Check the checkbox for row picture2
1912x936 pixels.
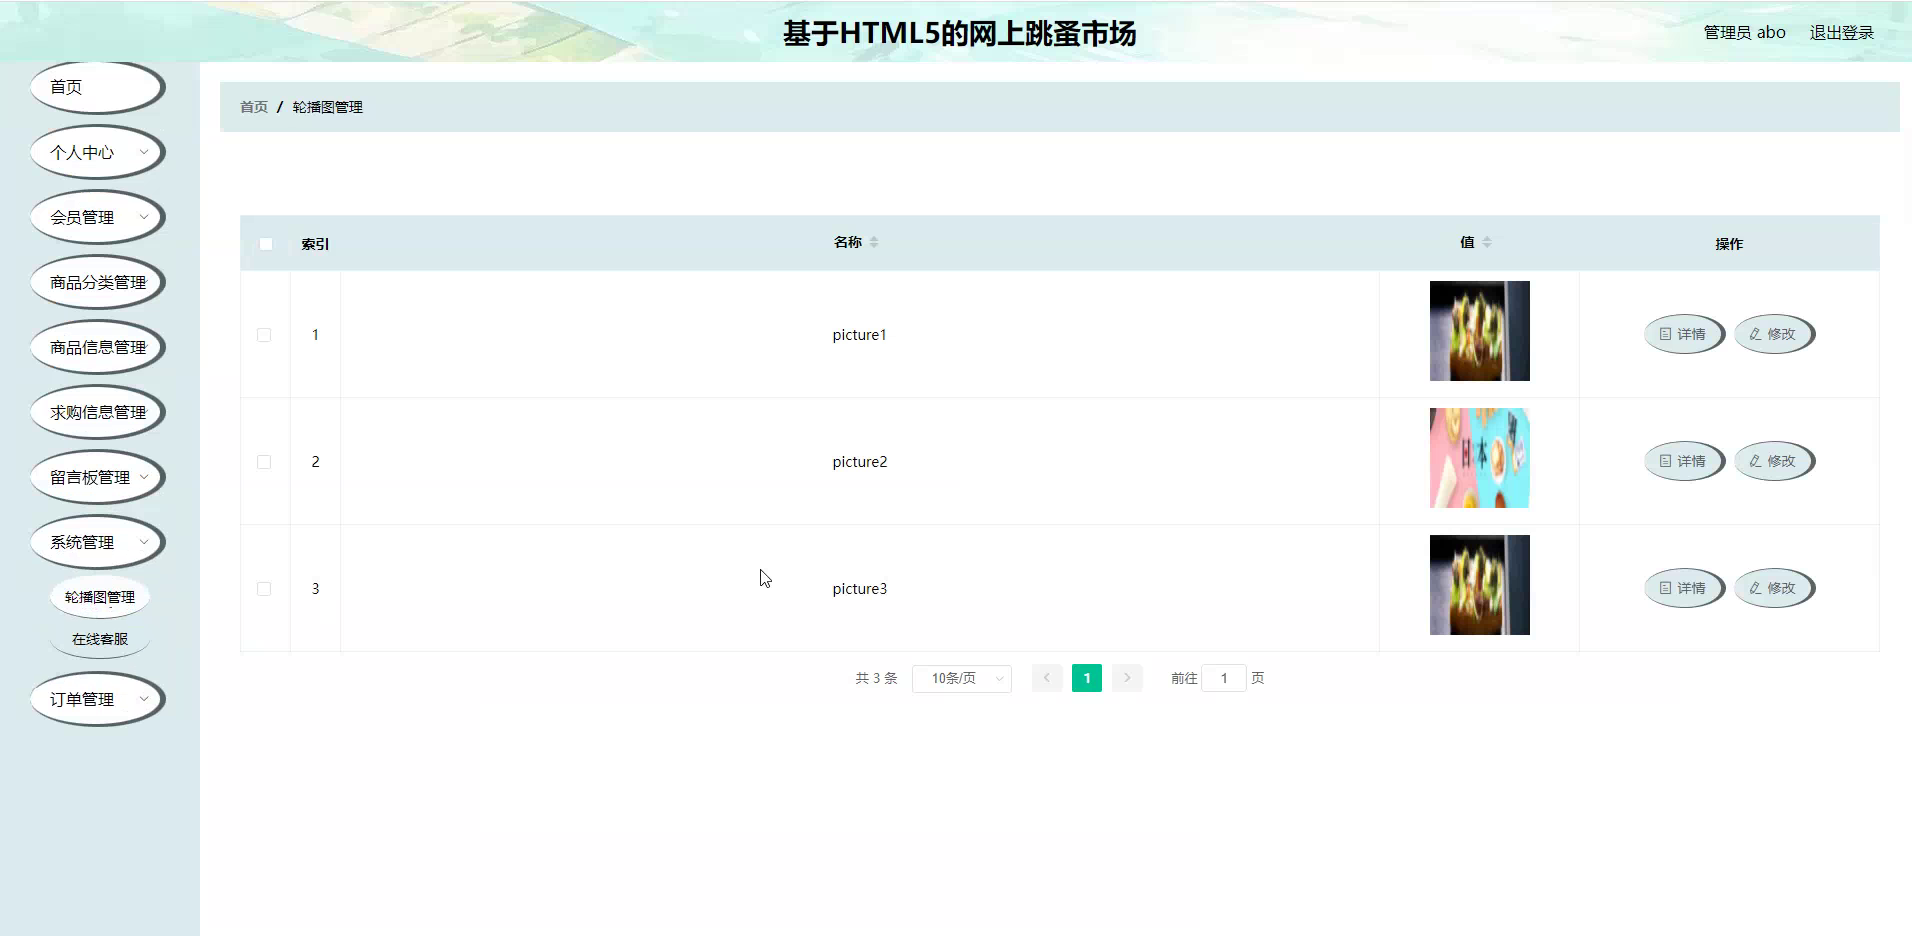264,462
